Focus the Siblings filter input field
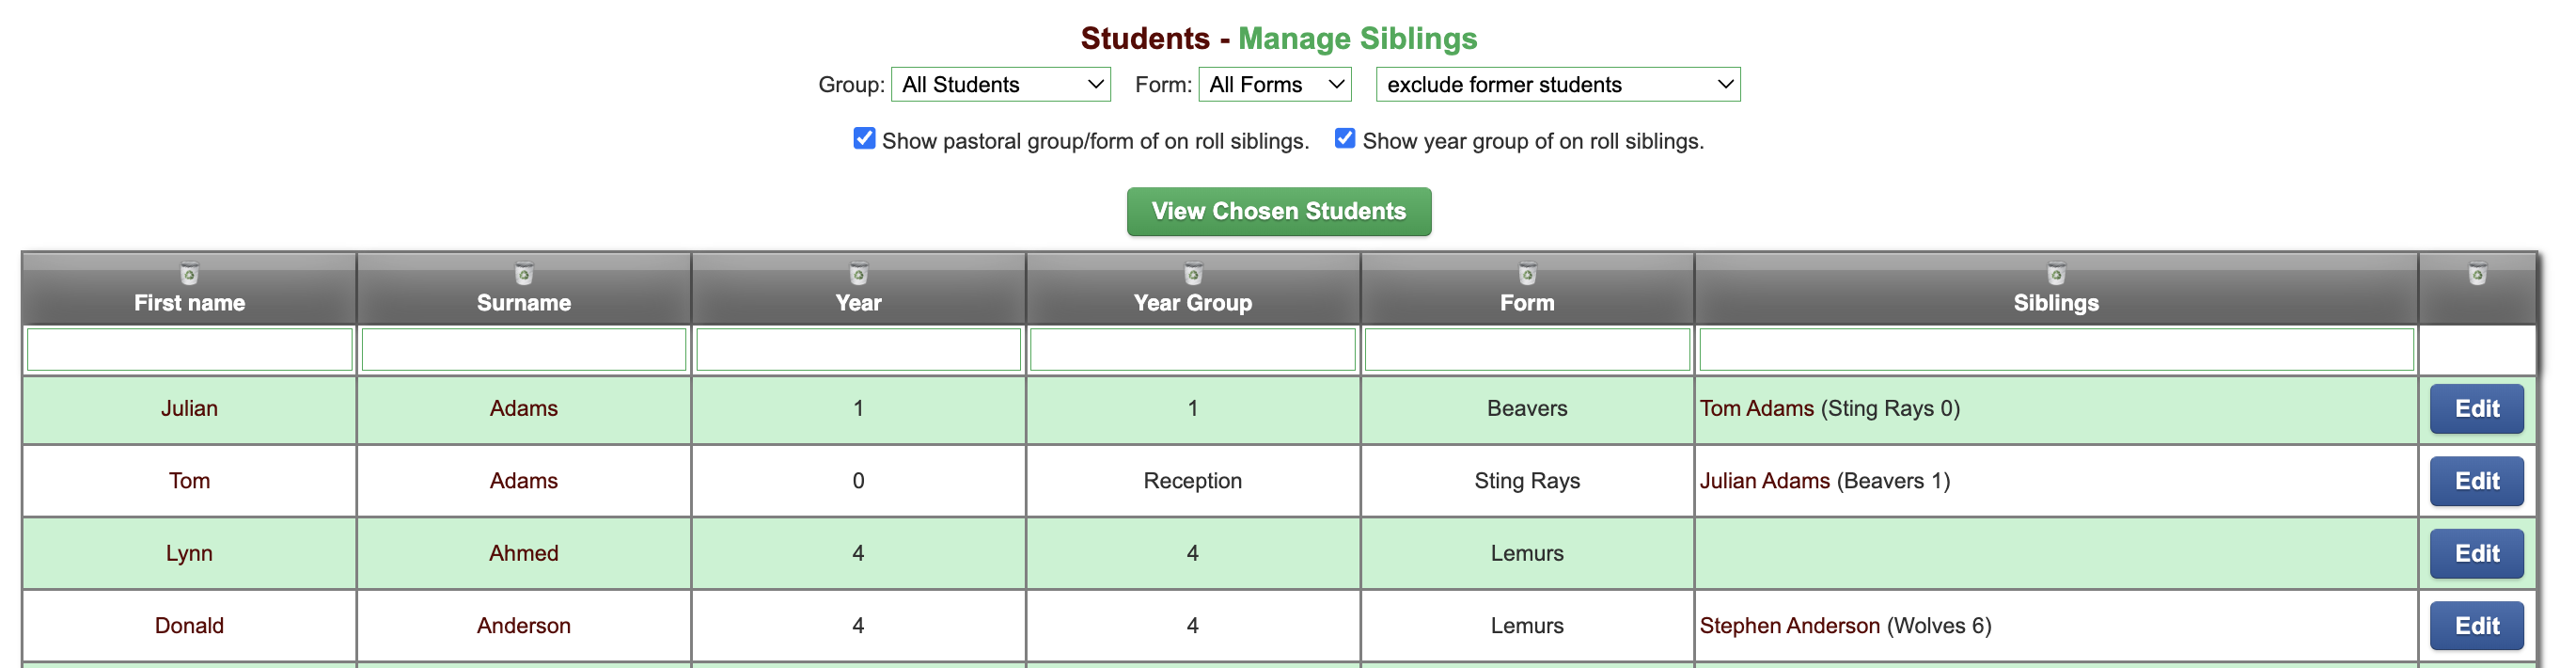The height and width of the screenshot is (668, 2576). (2056, 349)
